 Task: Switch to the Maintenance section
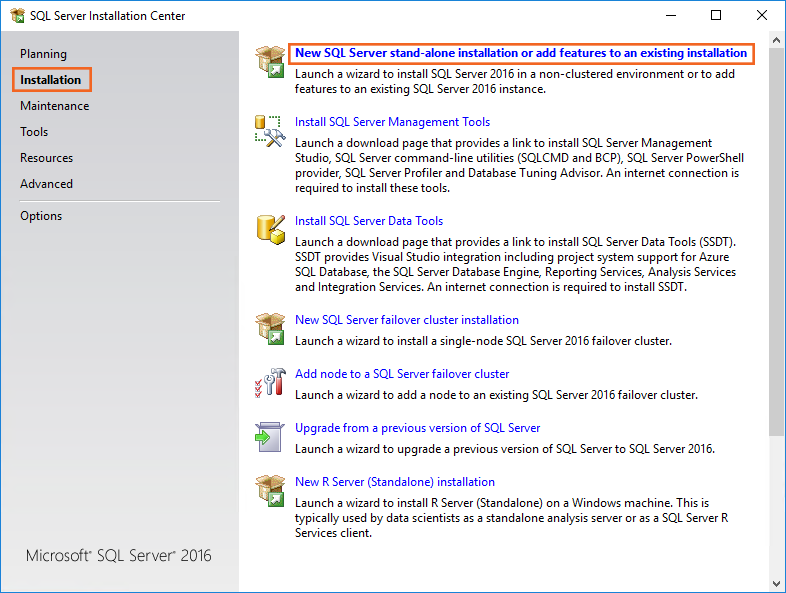coord(54,106)
